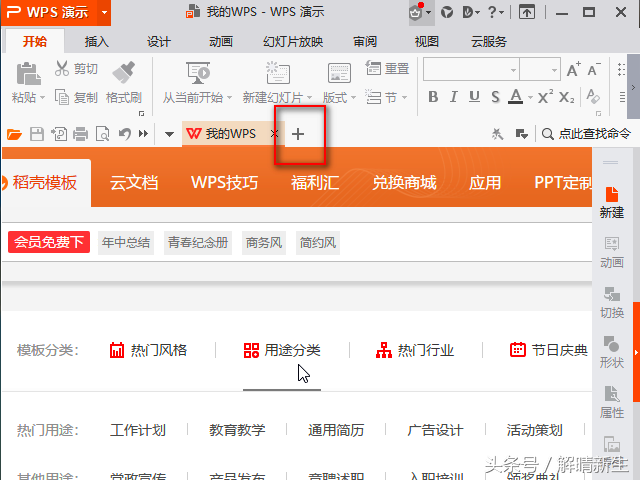The height and width of the screenshot is (480, 640).
Task: Click the 青春纪念册 tag
Action: tap(198, 242)
